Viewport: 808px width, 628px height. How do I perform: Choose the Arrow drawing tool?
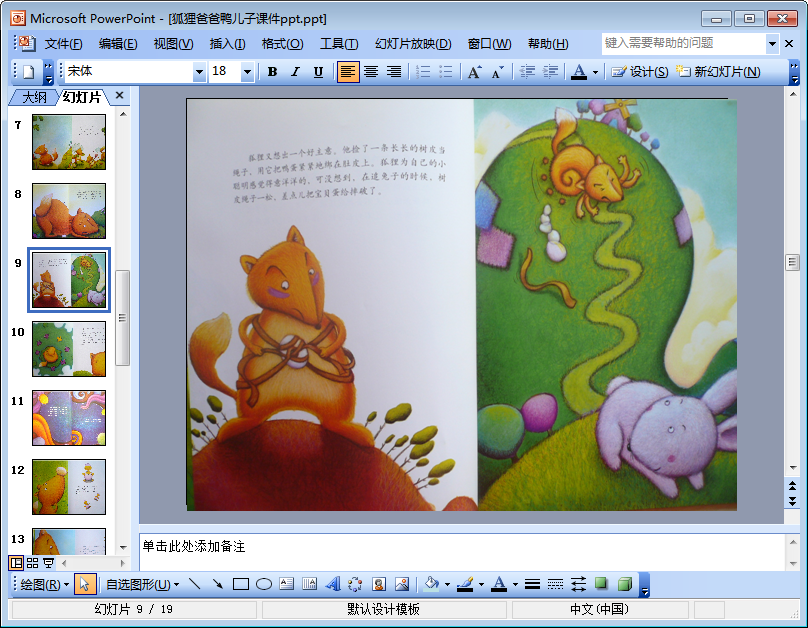tap(217, 584)
